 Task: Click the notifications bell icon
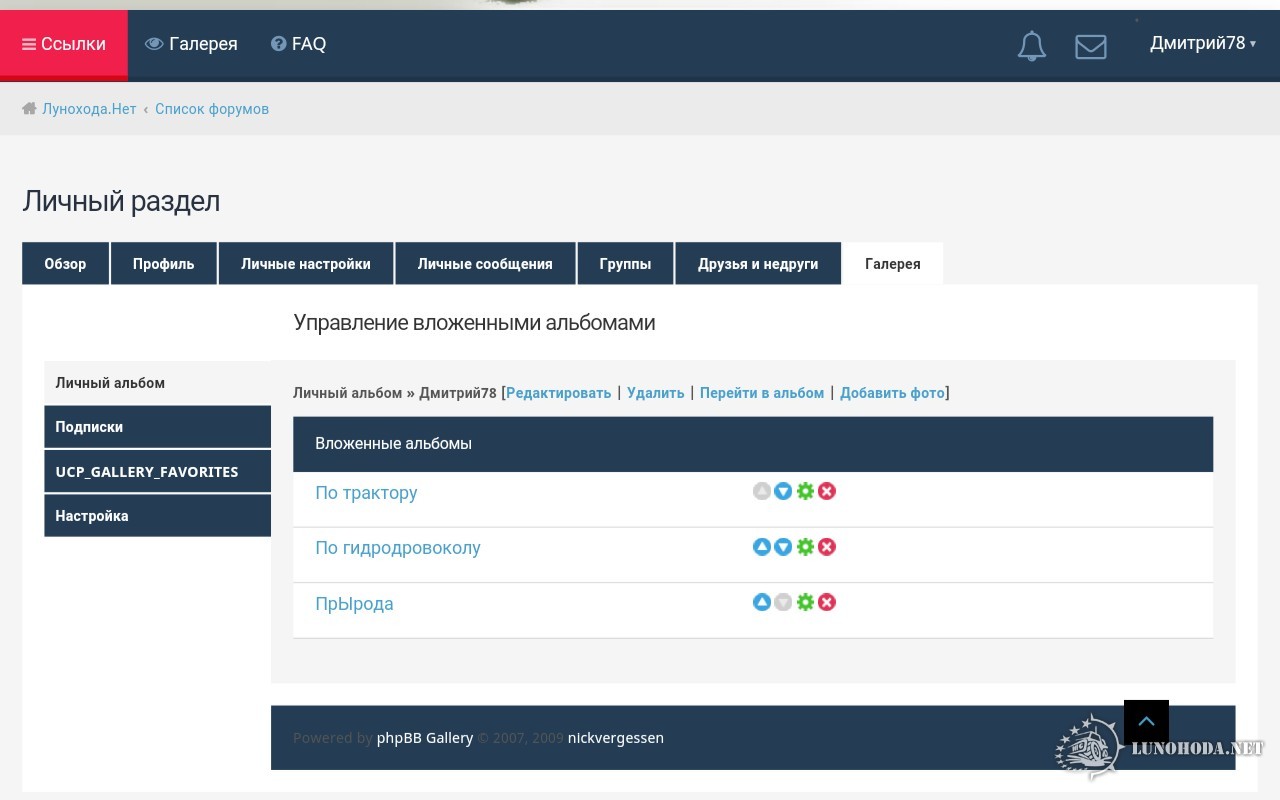click(x=1031, y=46)
